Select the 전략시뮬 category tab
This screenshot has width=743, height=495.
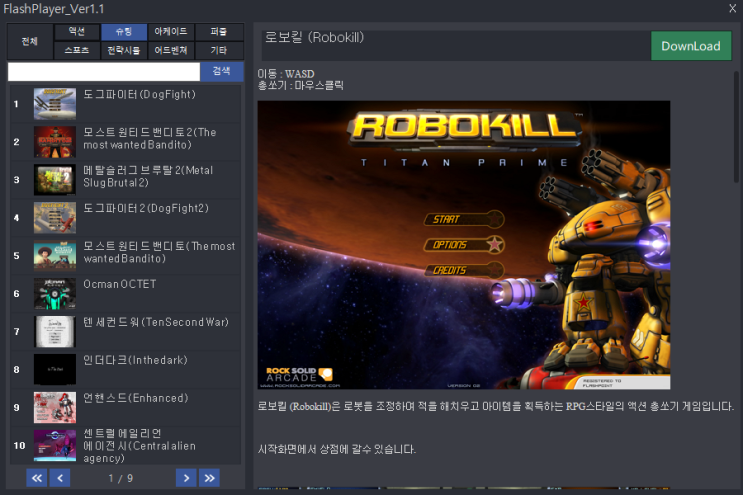tap(124, 50)
